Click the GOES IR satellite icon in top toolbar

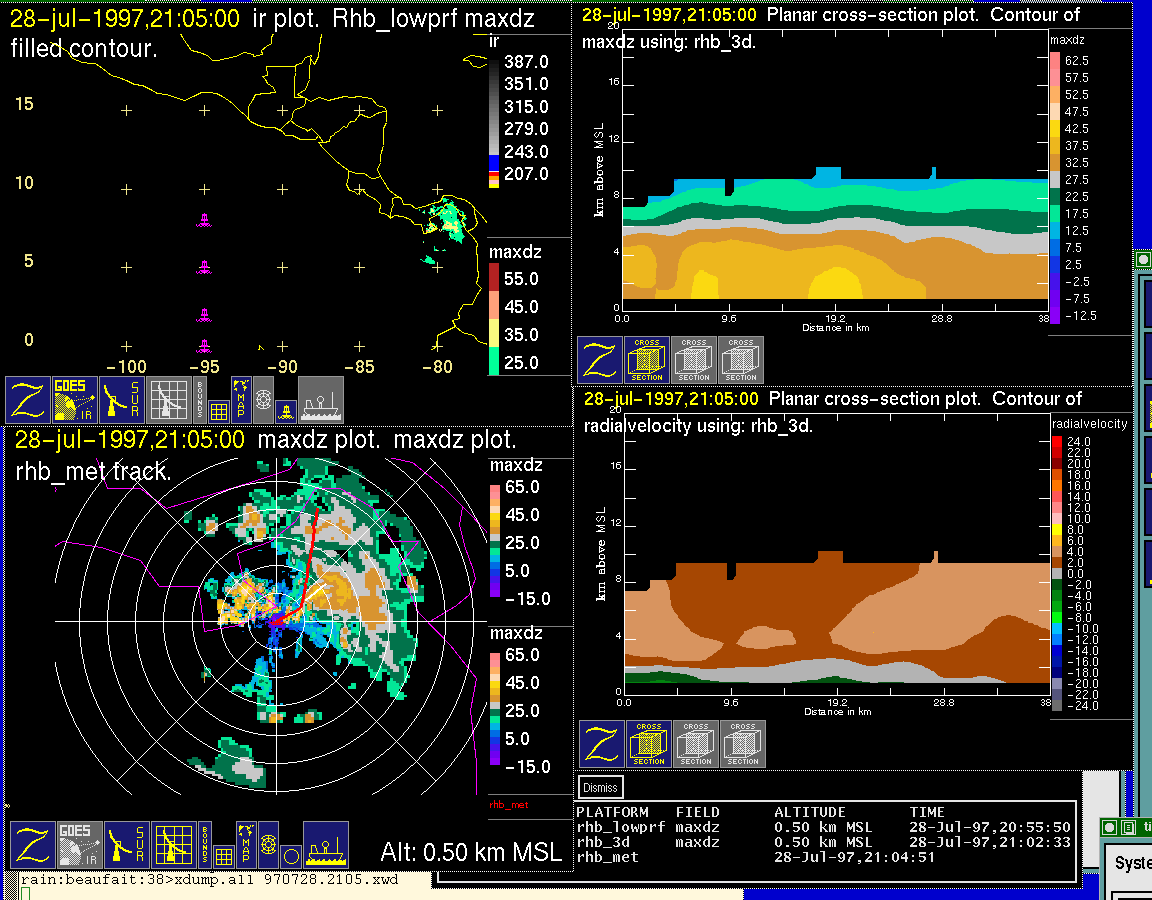click(76, 399)
